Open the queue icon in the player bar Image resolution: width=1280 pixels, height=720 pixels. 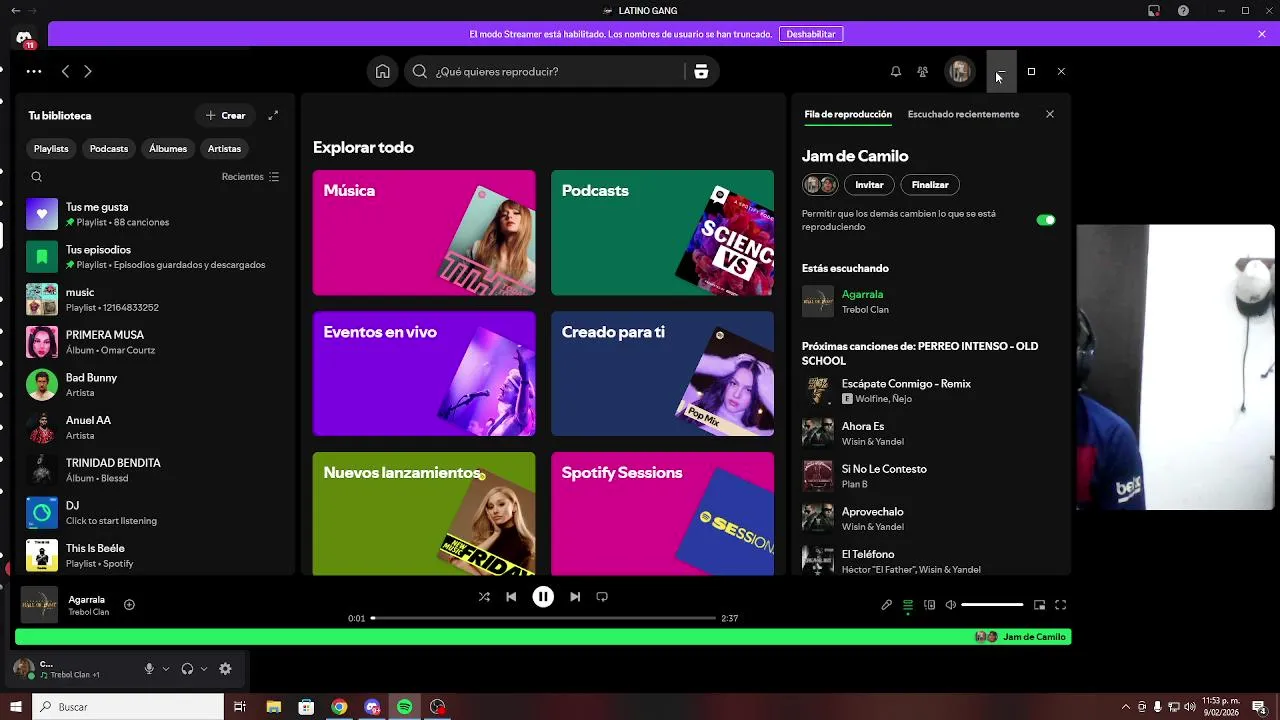pyautogui.click(x=908, y=605)
